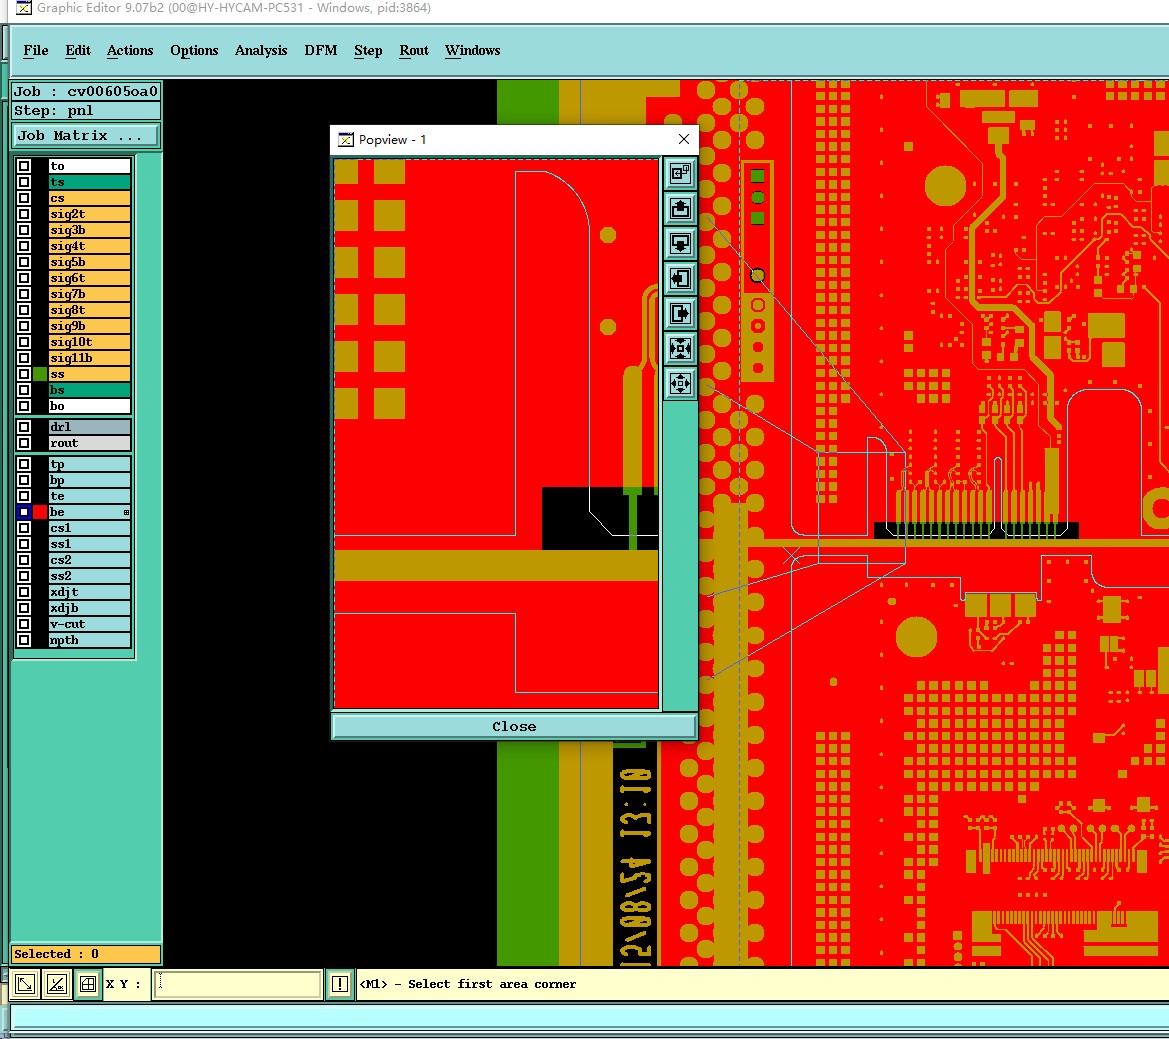This screenshot has height=1039, width=1169.
Task: Toggle the checkbox for layer bo
Action: (x=24, y=405)
